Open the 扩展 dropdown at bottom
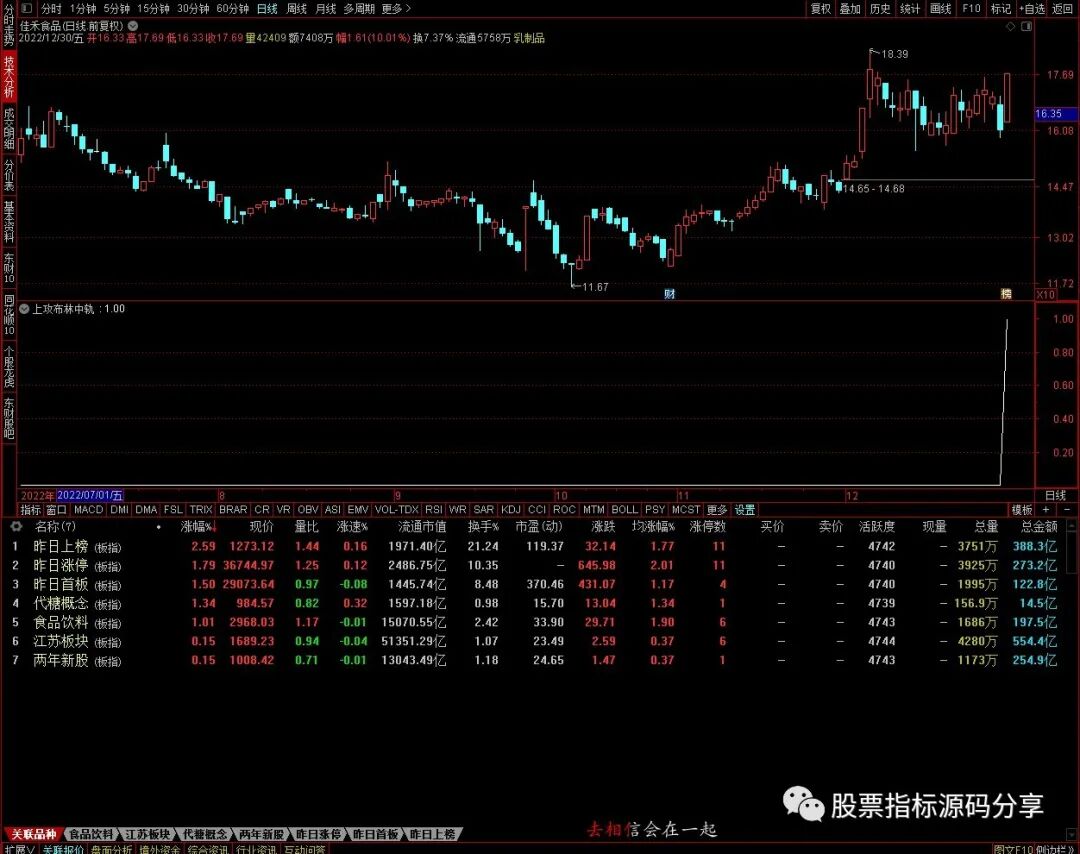 click(x=19, y=849)
